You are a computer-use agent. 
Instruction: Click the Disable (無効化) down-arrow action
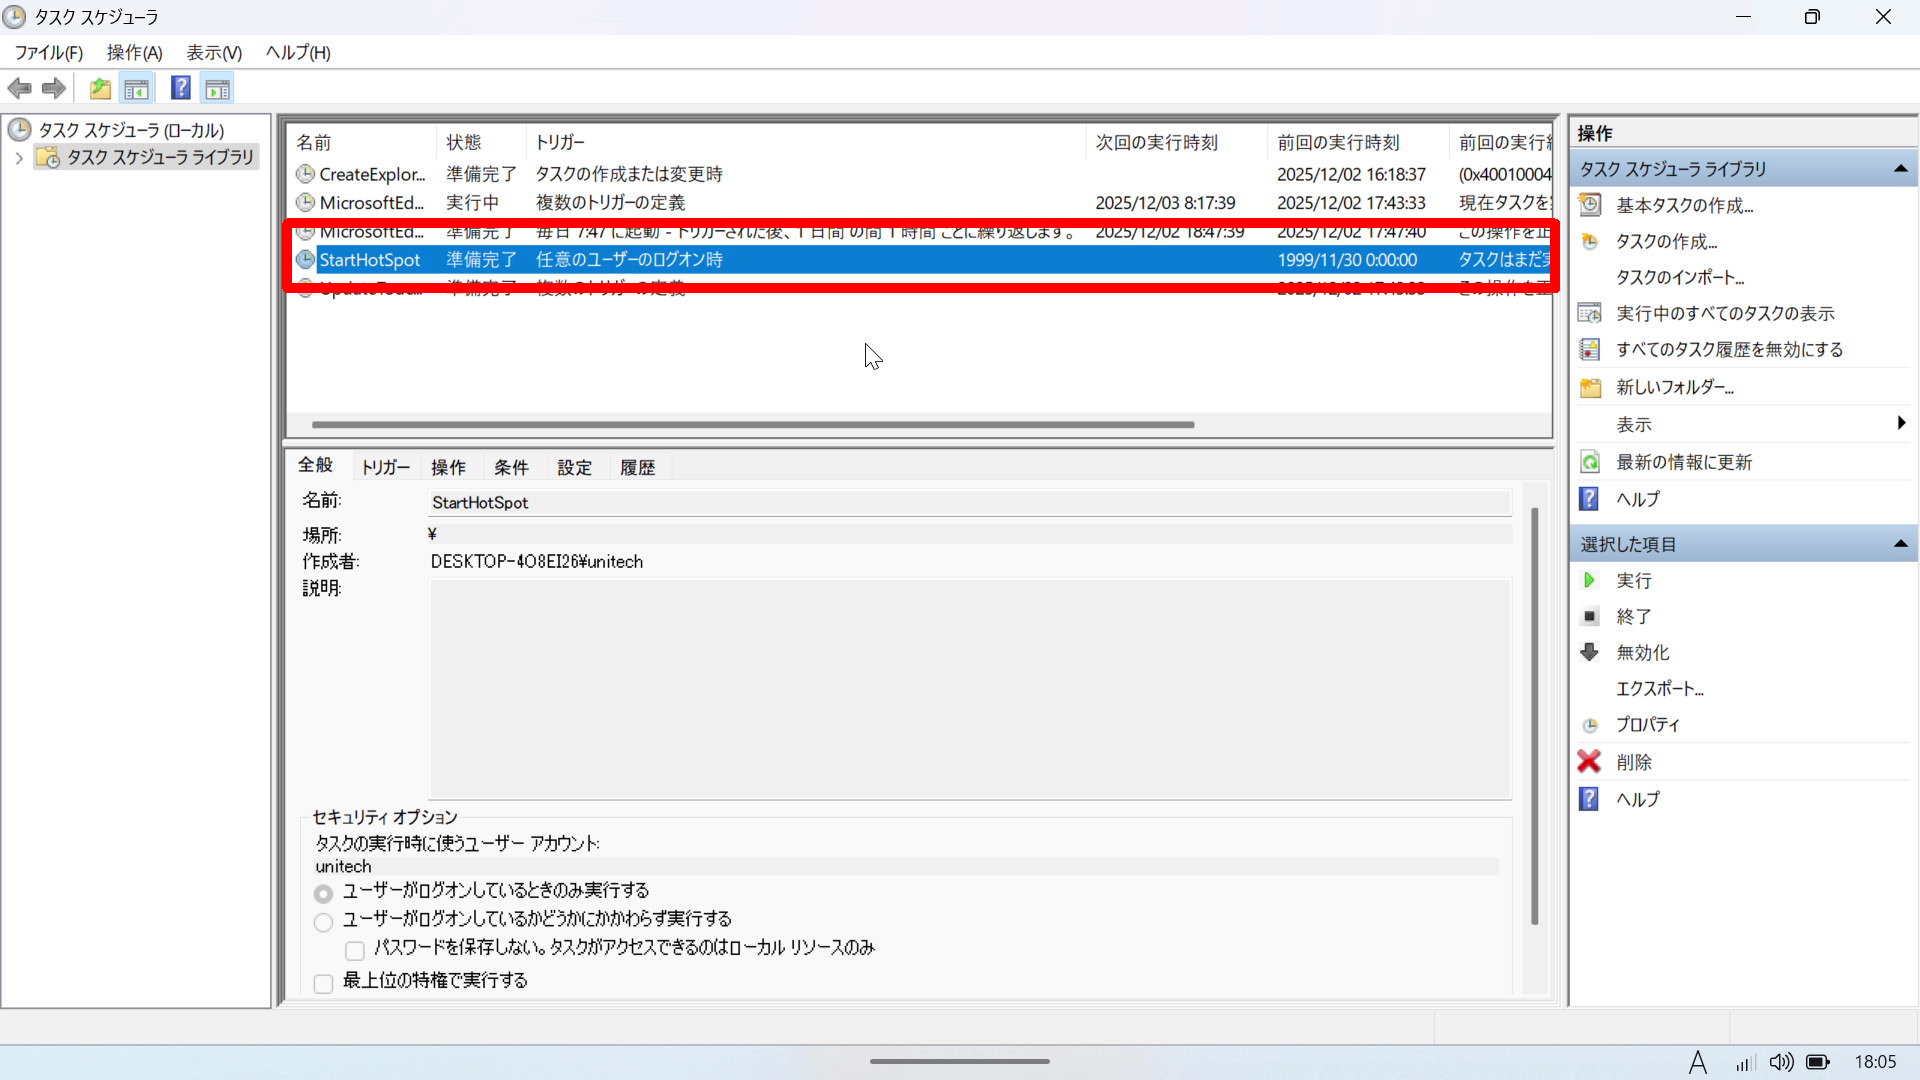[x=1589, y=653]
